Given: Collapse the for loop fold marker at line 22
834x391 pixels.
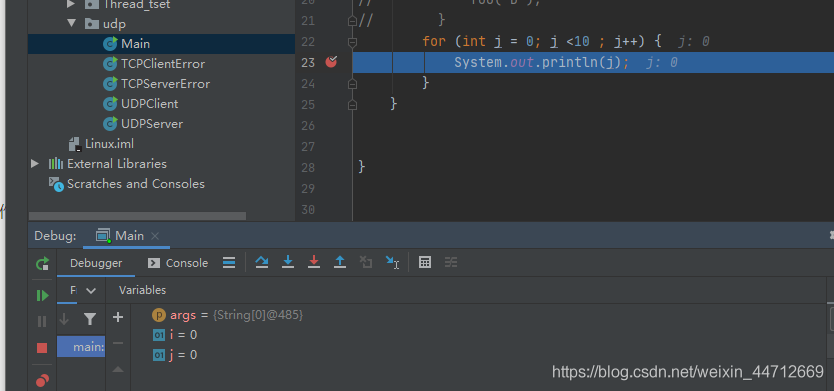Looking at the screenshot, I should coord(352,41).
